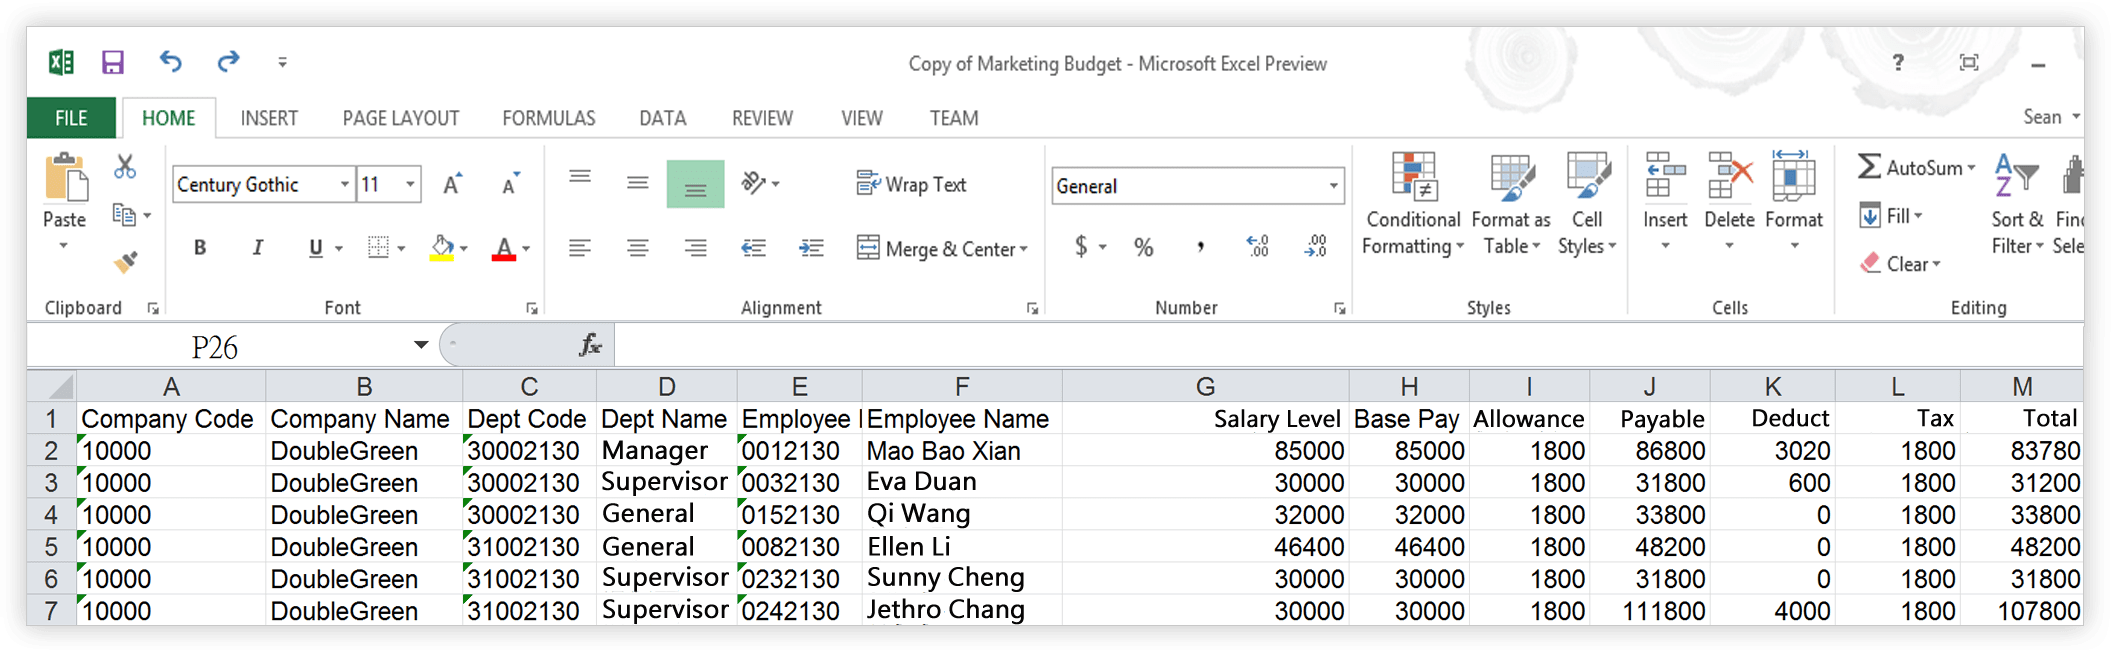Screen dimensions: 2111x652
Task: Switch to the PAGE LAYOUT tab
Action: click(401, 118)
